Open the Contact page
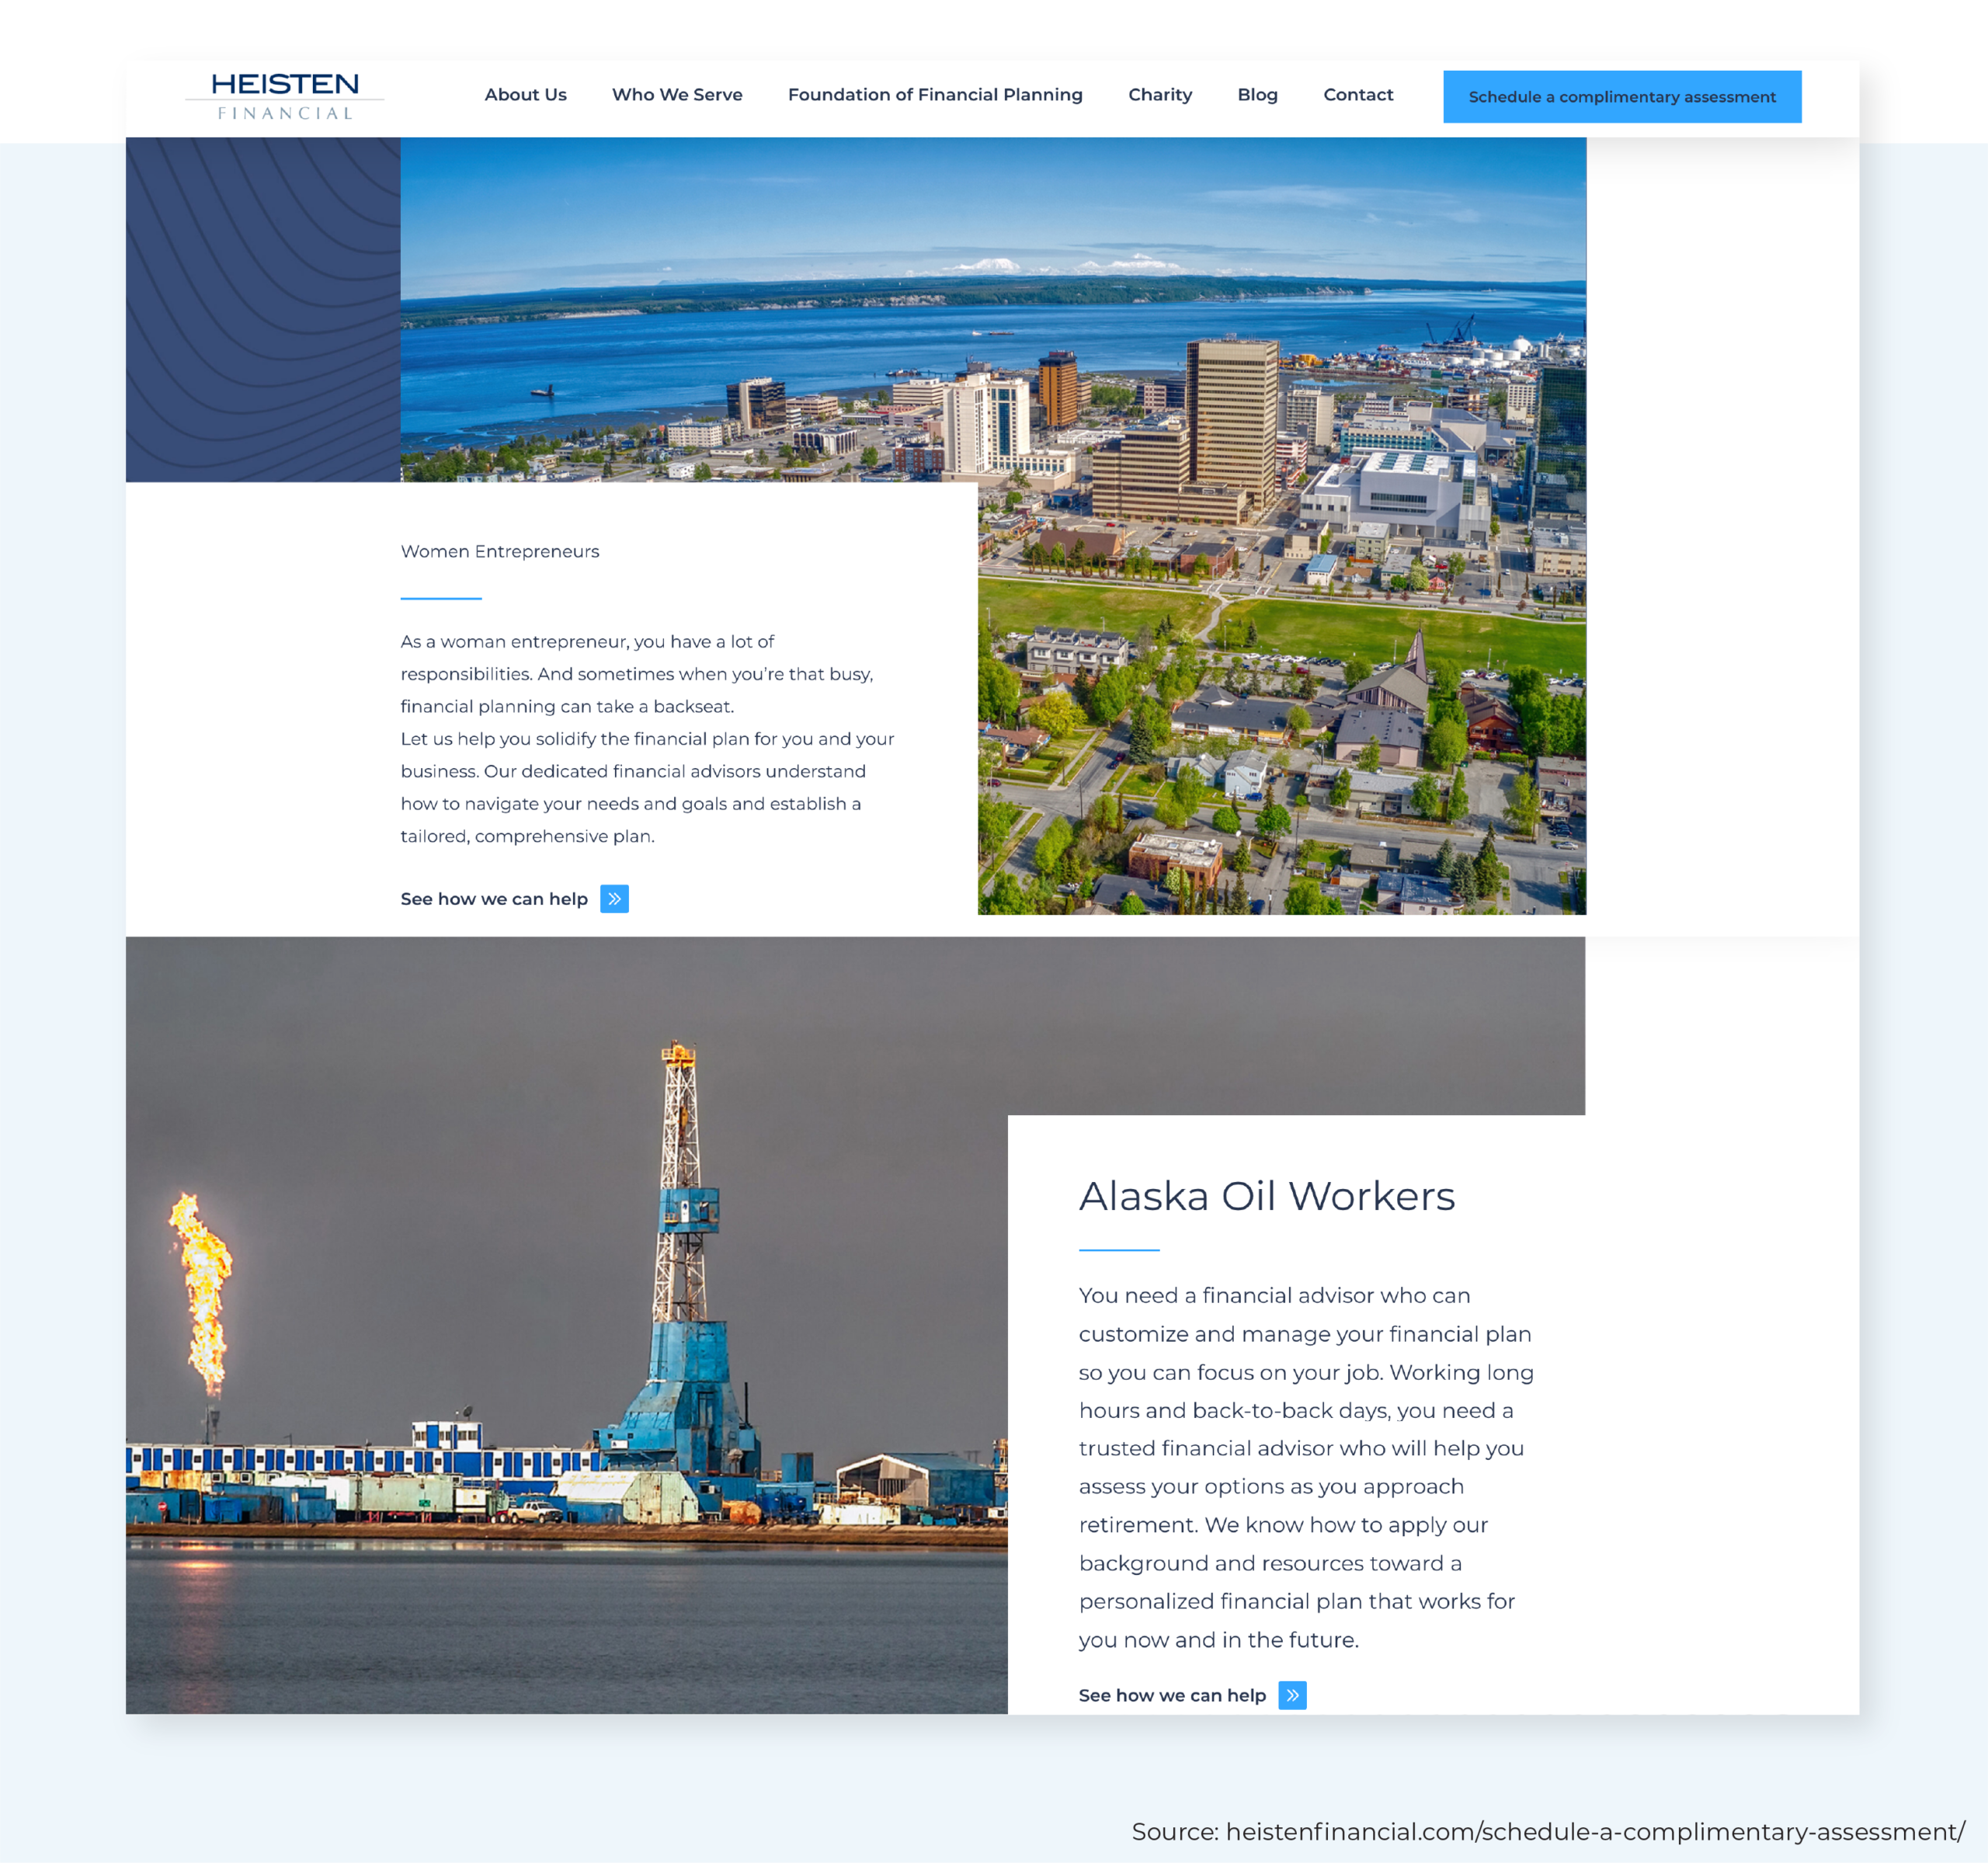Screen dimensions: 1988x1863 tap(1358, 95)
